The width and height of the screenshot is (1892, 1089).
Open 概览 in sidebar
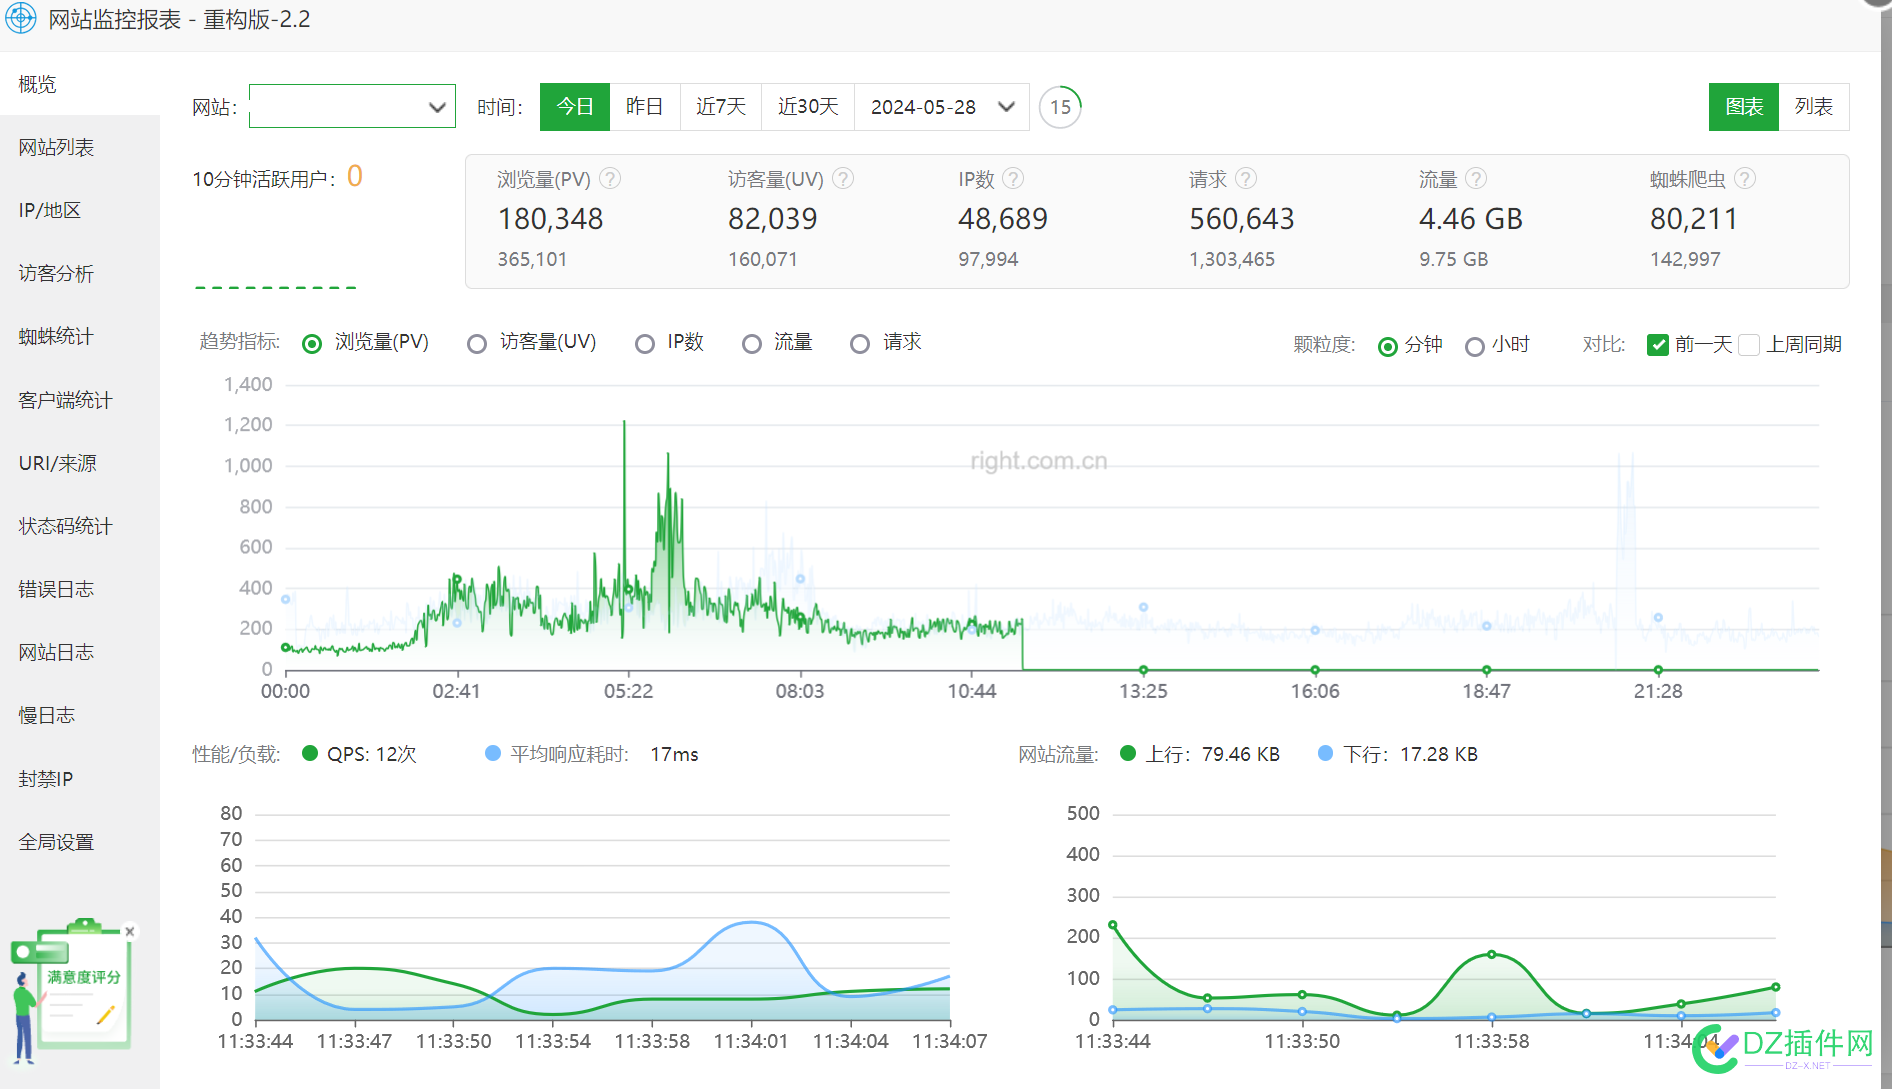click(x=80, y=84)
